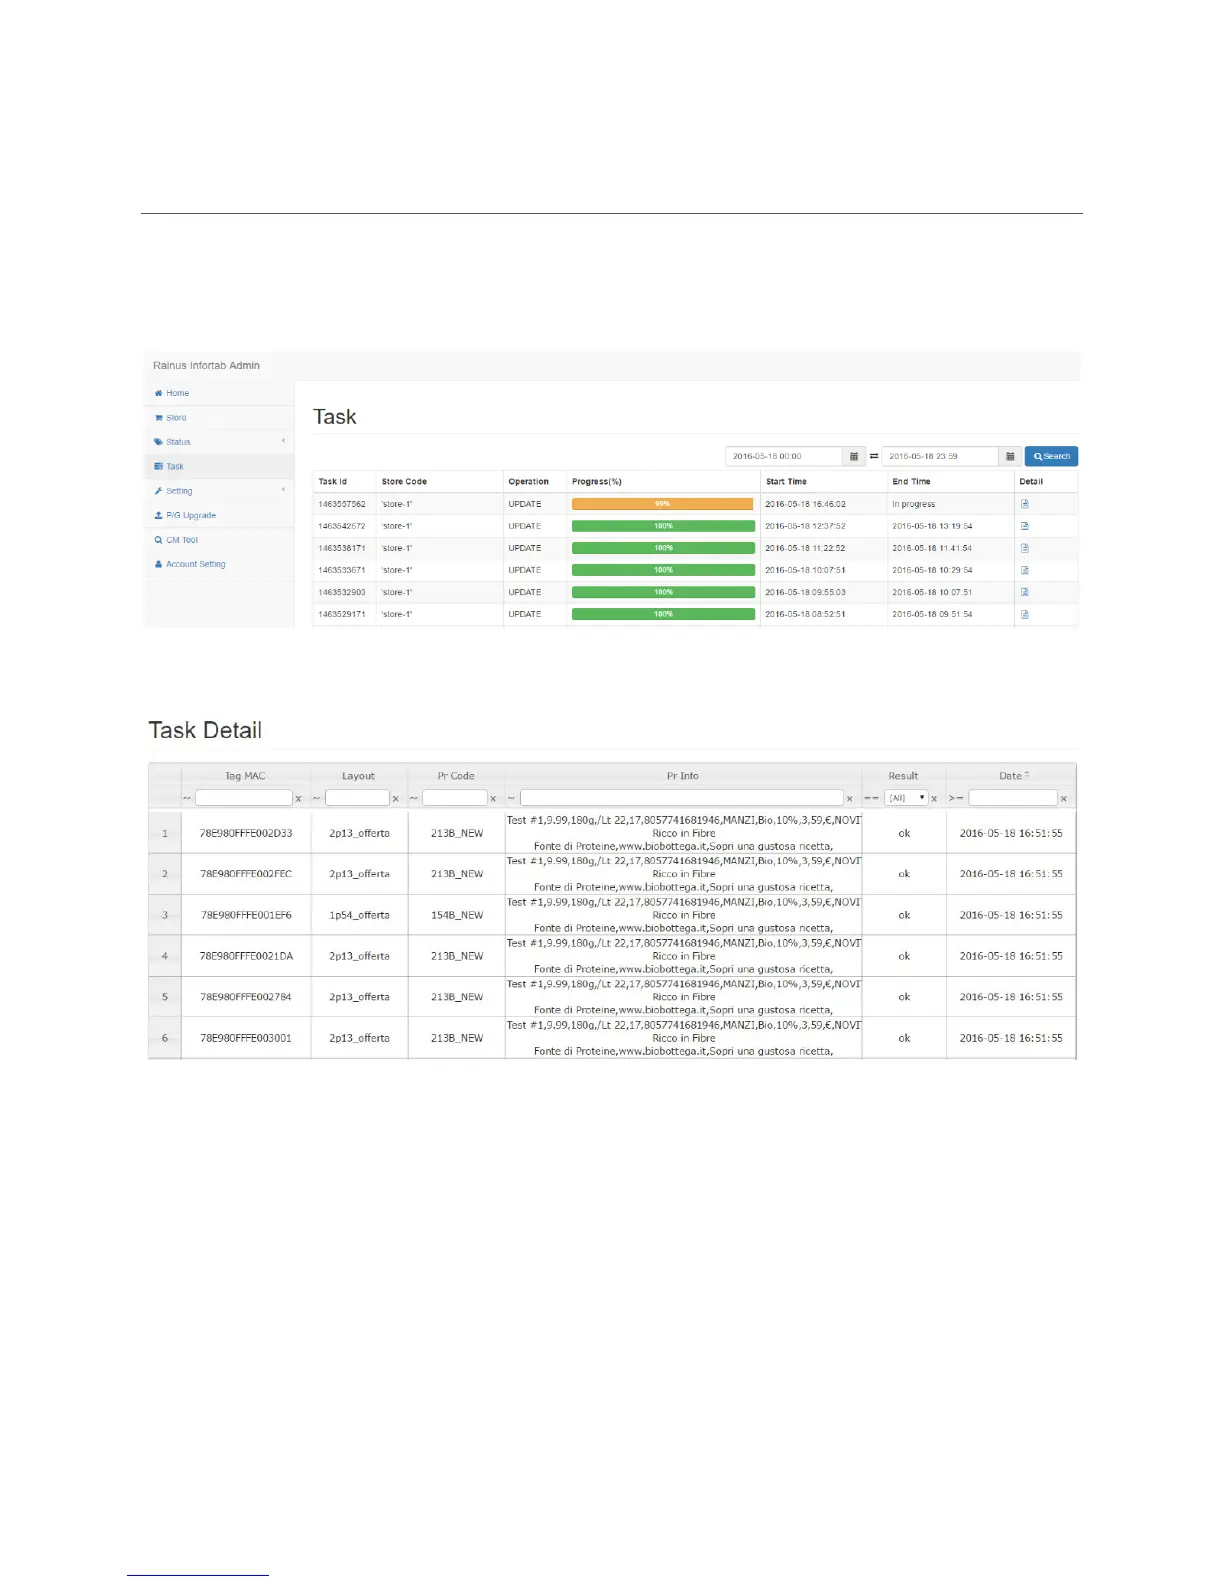
Task: Click the 99% orange progress bar
Action: pyautogui.click(x=662, y=504)
